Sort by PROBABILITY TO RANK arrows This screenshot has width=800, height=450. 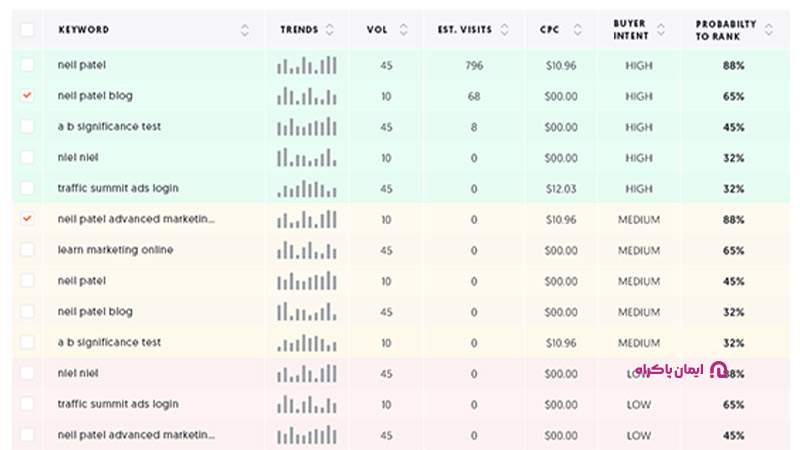769,30
